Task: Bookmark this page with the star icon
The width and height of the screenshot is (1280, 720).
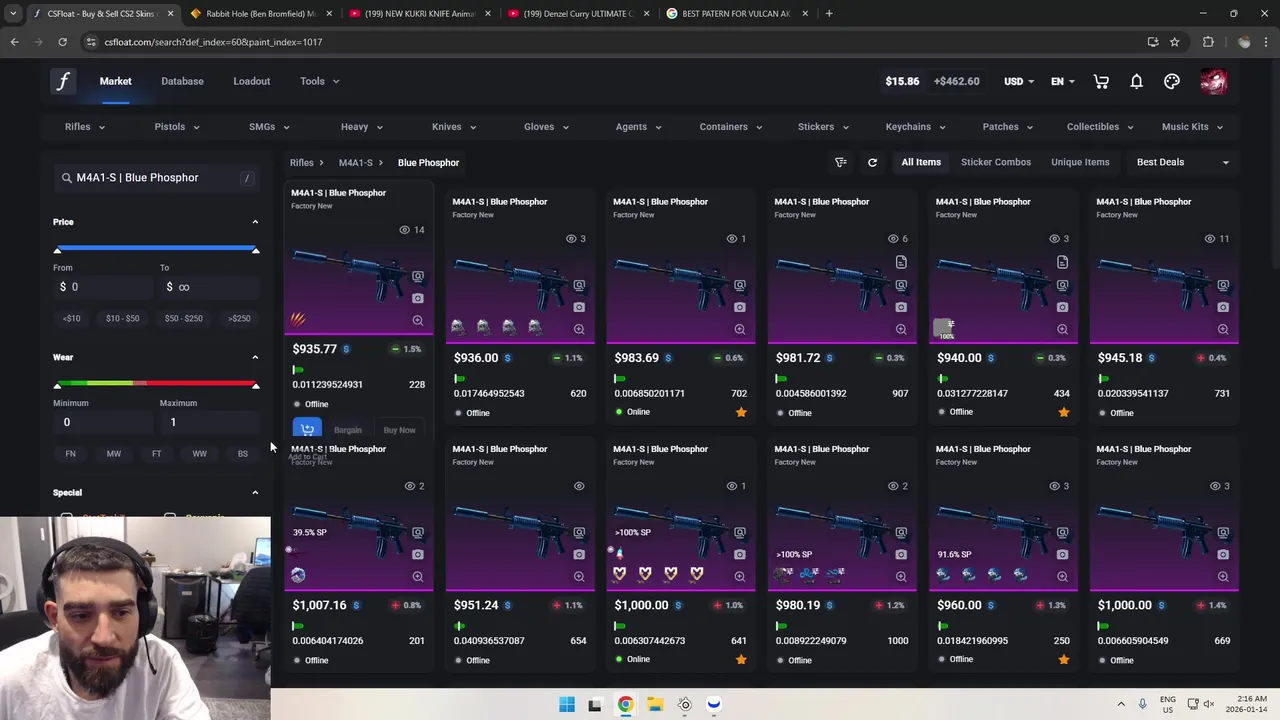Action: 1175,42
